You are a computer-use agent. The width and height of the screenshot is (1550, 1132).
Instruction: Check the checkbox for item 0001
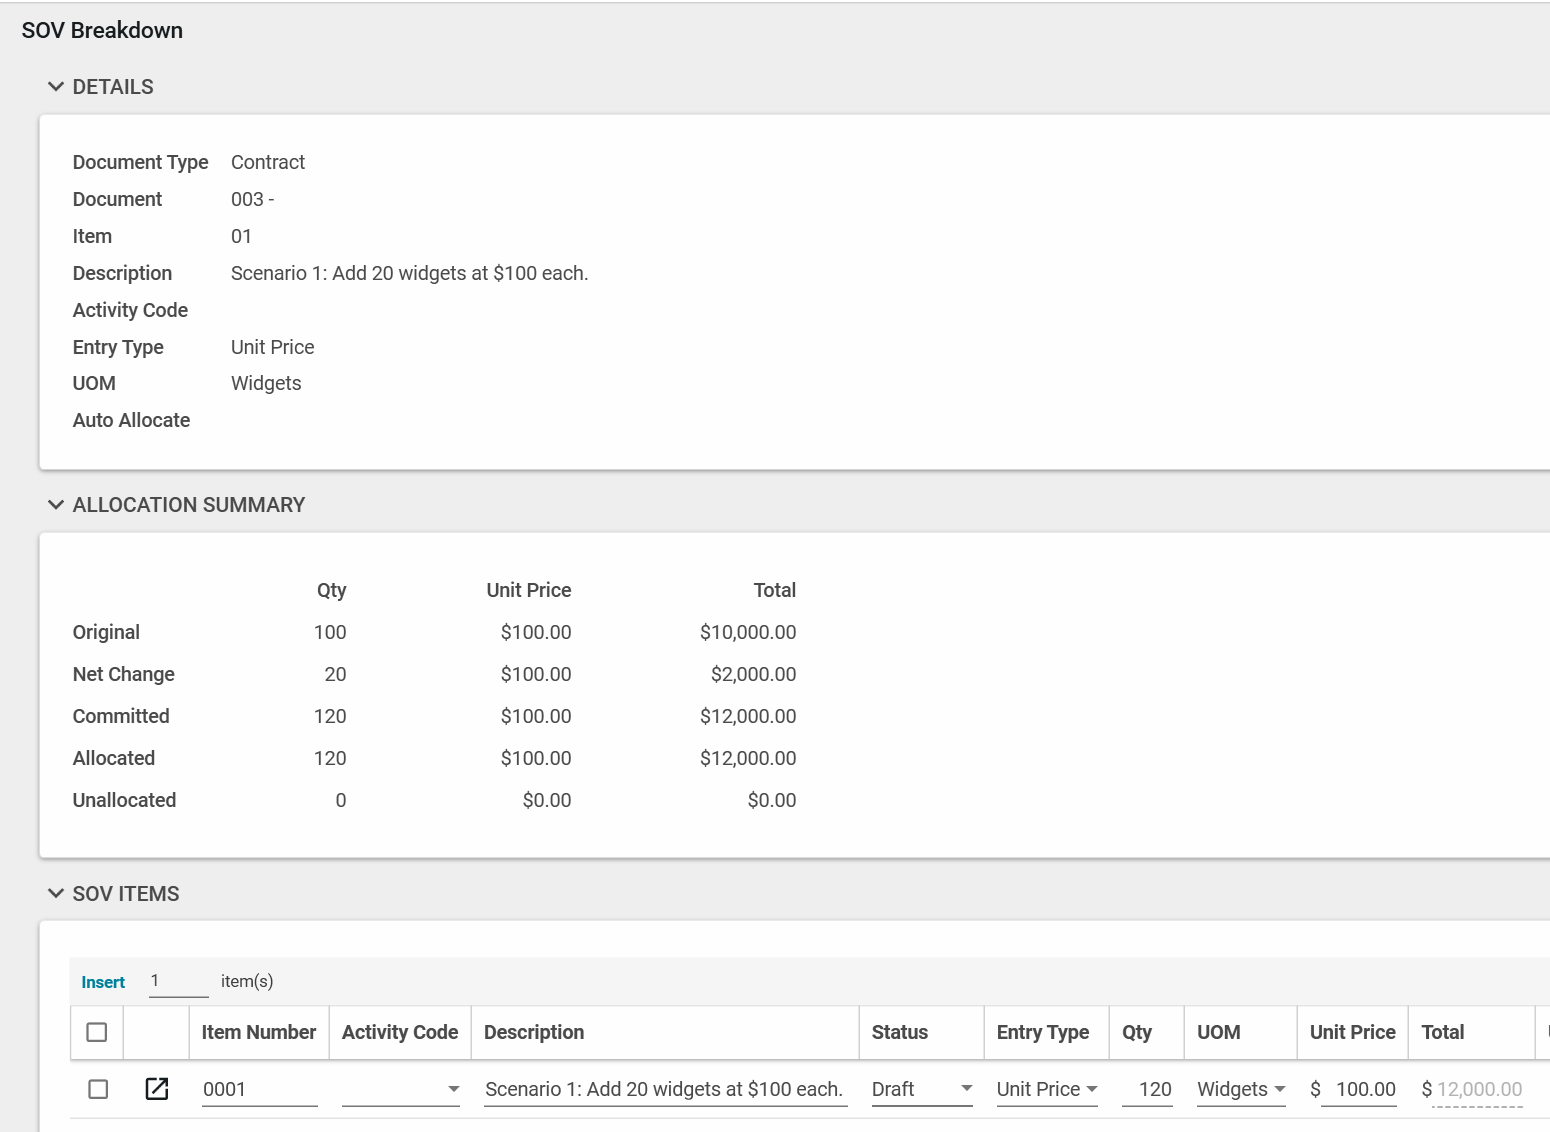(98, 1089)
